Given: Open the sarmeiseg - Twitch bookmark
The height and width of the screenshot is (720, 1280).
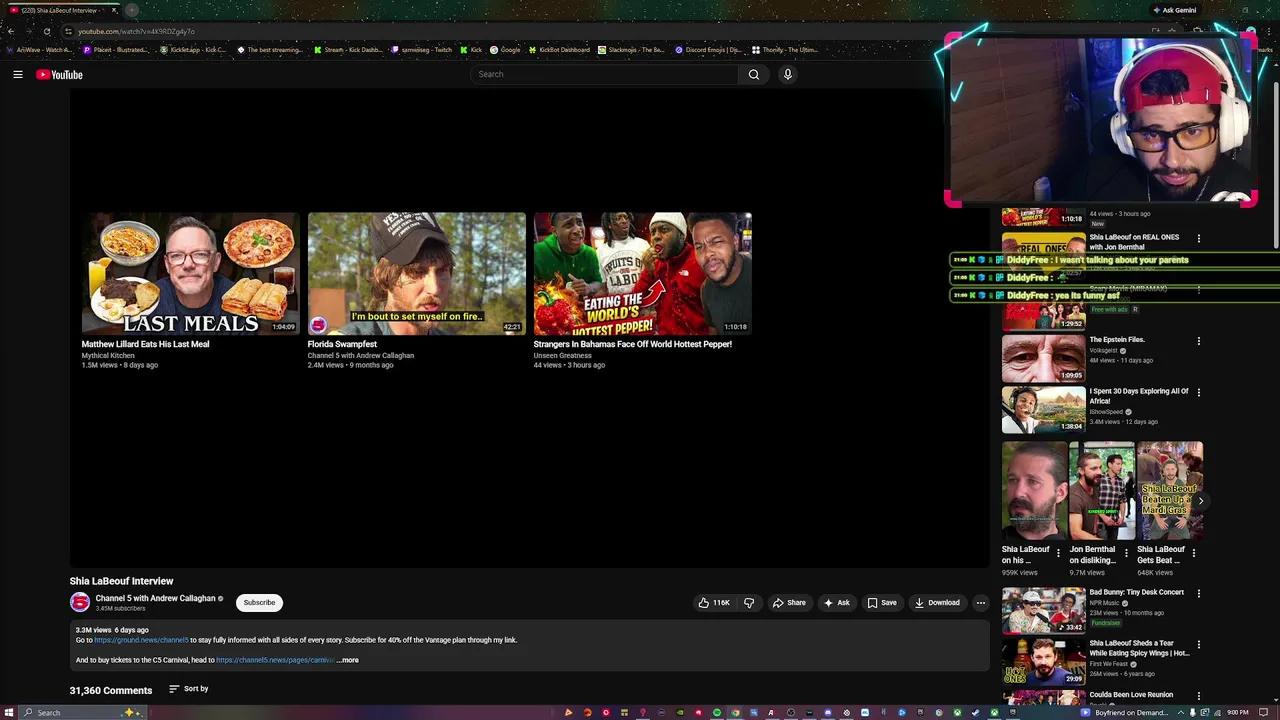Looking at the screenshot, I should pos(422,50).
